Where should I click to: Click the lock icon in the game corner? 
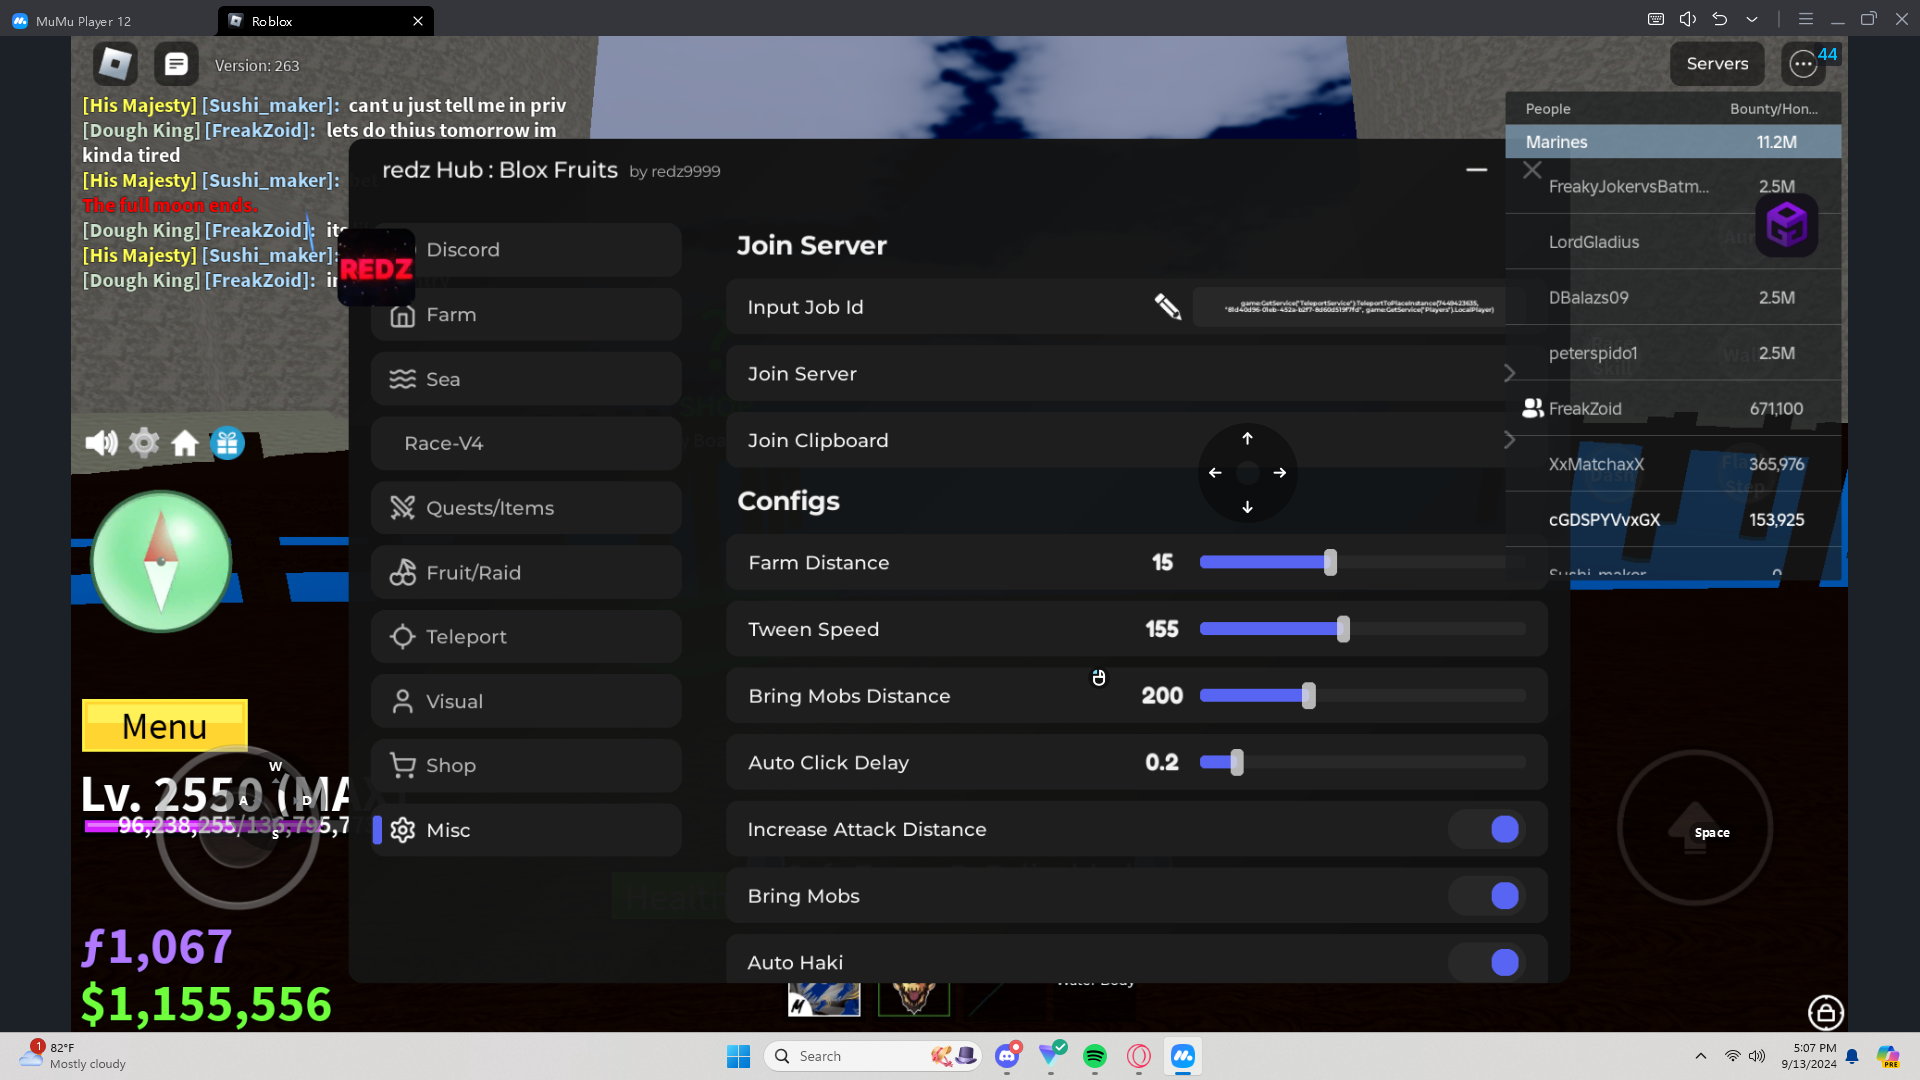pos(1826,1012)
